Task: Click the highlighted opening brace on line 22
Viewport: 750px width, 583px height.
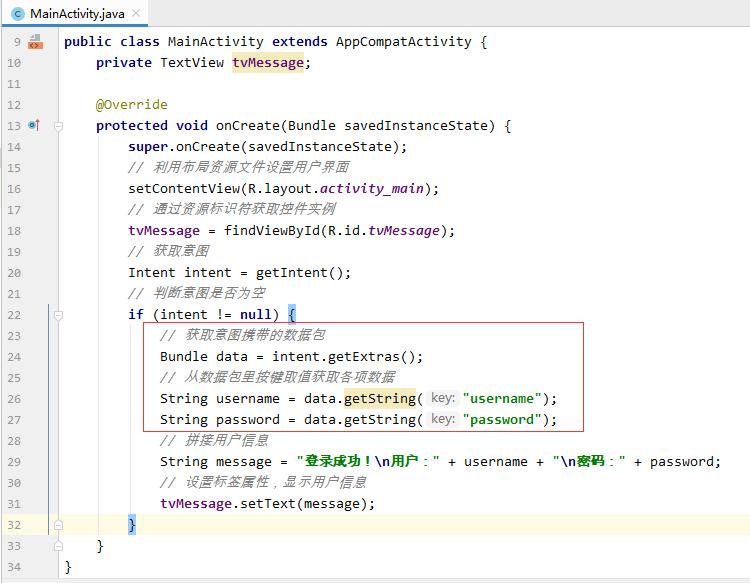Action: click(x=292, y=314)
